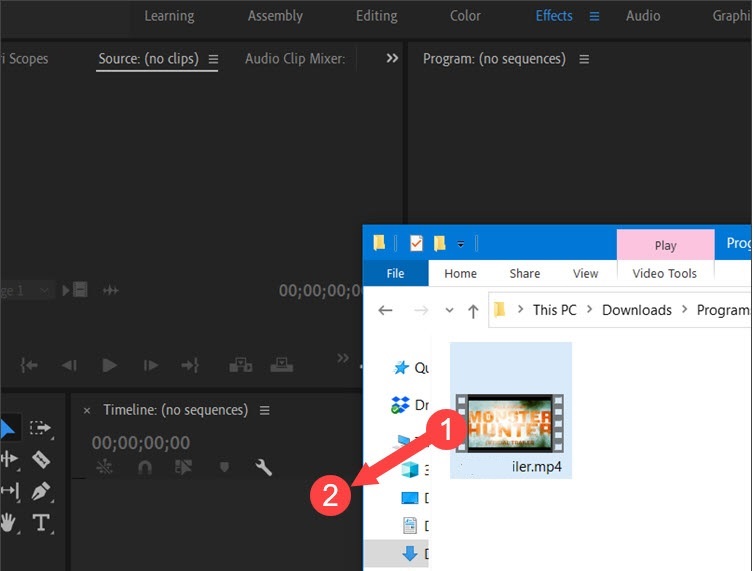Select the Razor tool

pos(41,459)
